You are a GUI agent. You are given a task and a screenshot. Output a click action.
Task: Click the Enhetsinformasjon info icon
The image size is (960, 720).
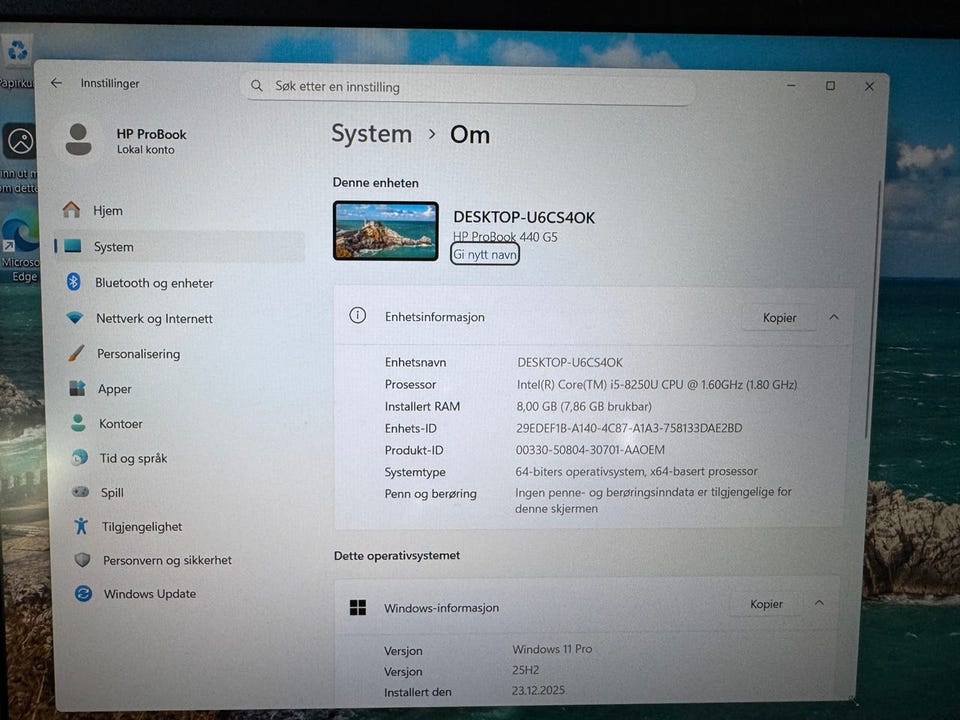[x=358, y=315]
